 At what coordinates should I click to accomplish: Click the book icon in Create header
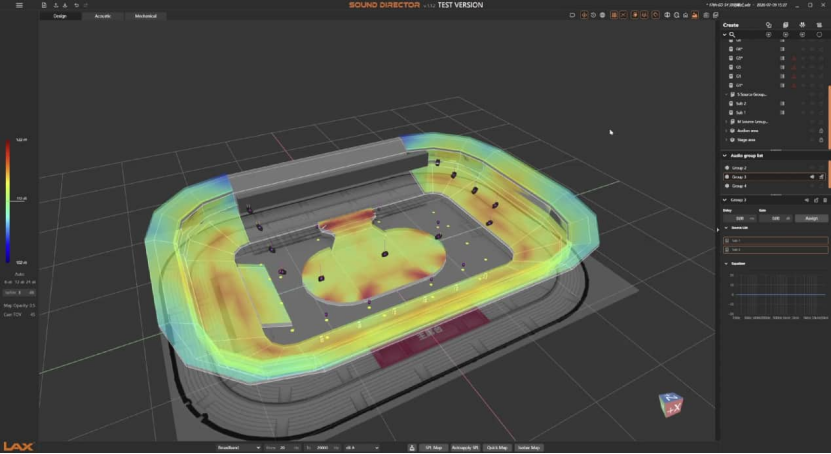click(x=785, y=25)
